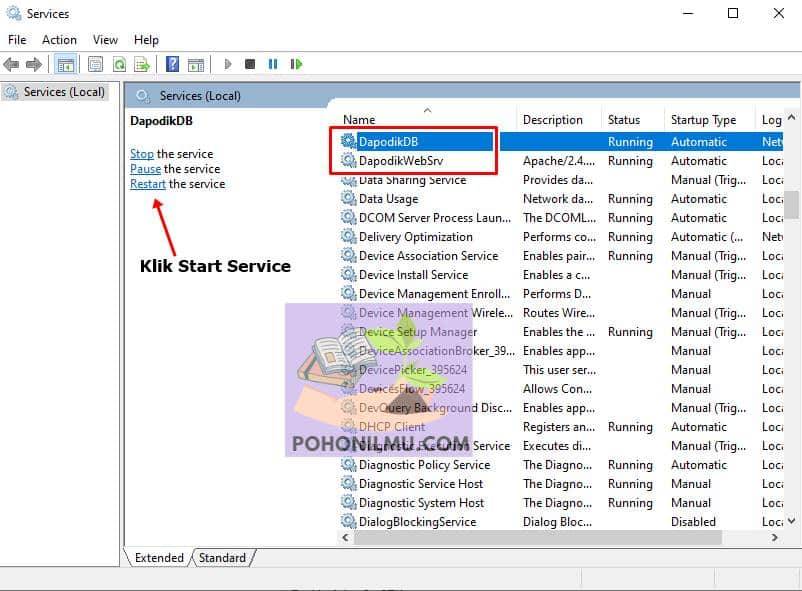802x591 pixels.
Task: Click the gear icon beside DialogBlockingService
Action: 348,521
